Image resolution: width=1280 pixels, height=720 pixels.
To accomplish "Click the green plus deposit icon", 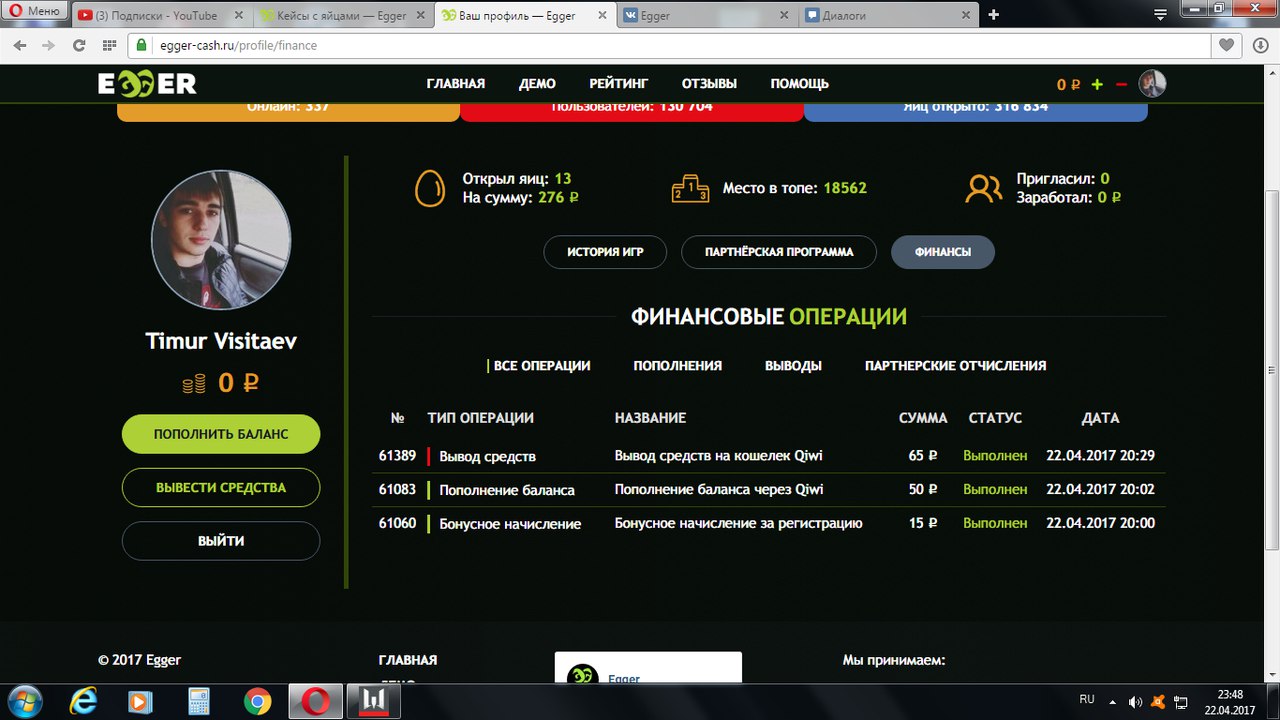I will 1097,85.
